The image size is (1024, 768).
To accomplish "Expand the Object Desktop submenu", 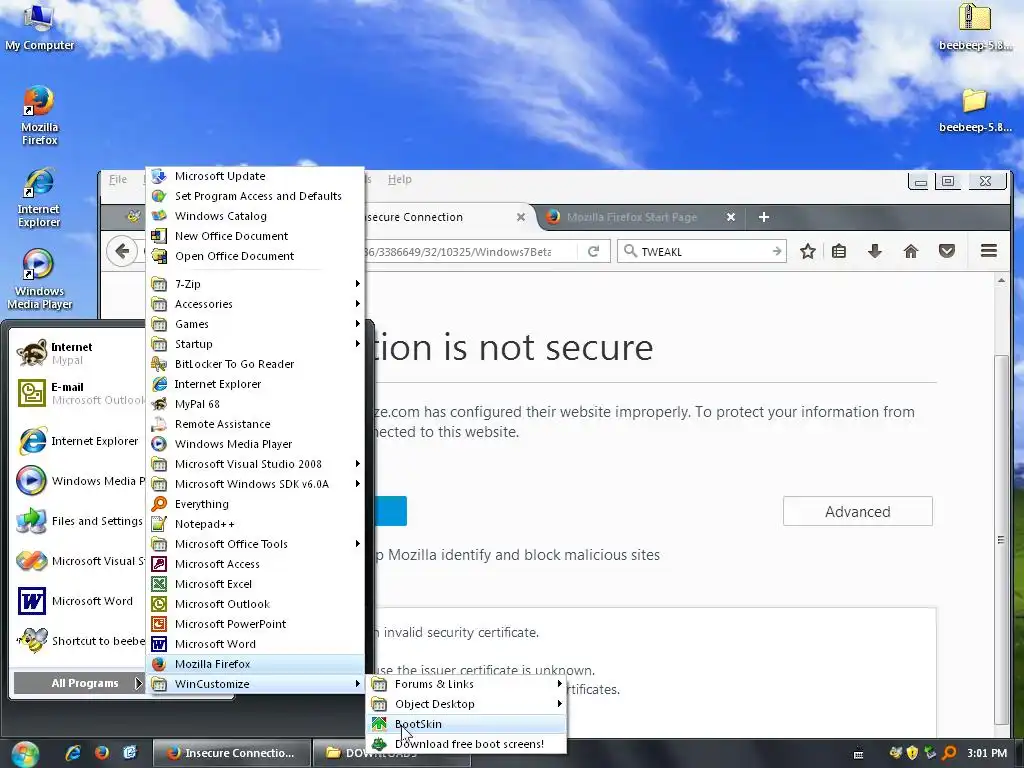I will (x=468, y=704).
